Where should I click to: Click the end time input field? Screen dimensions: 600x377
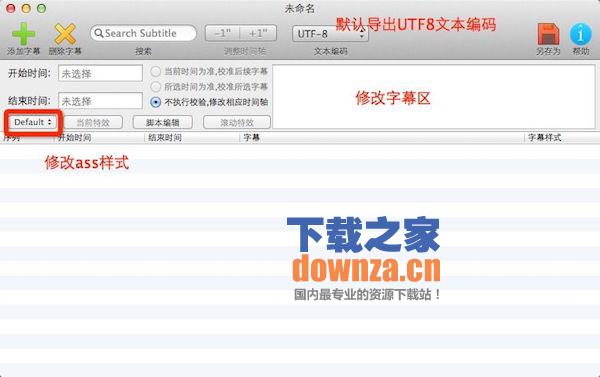click(100, 101)
